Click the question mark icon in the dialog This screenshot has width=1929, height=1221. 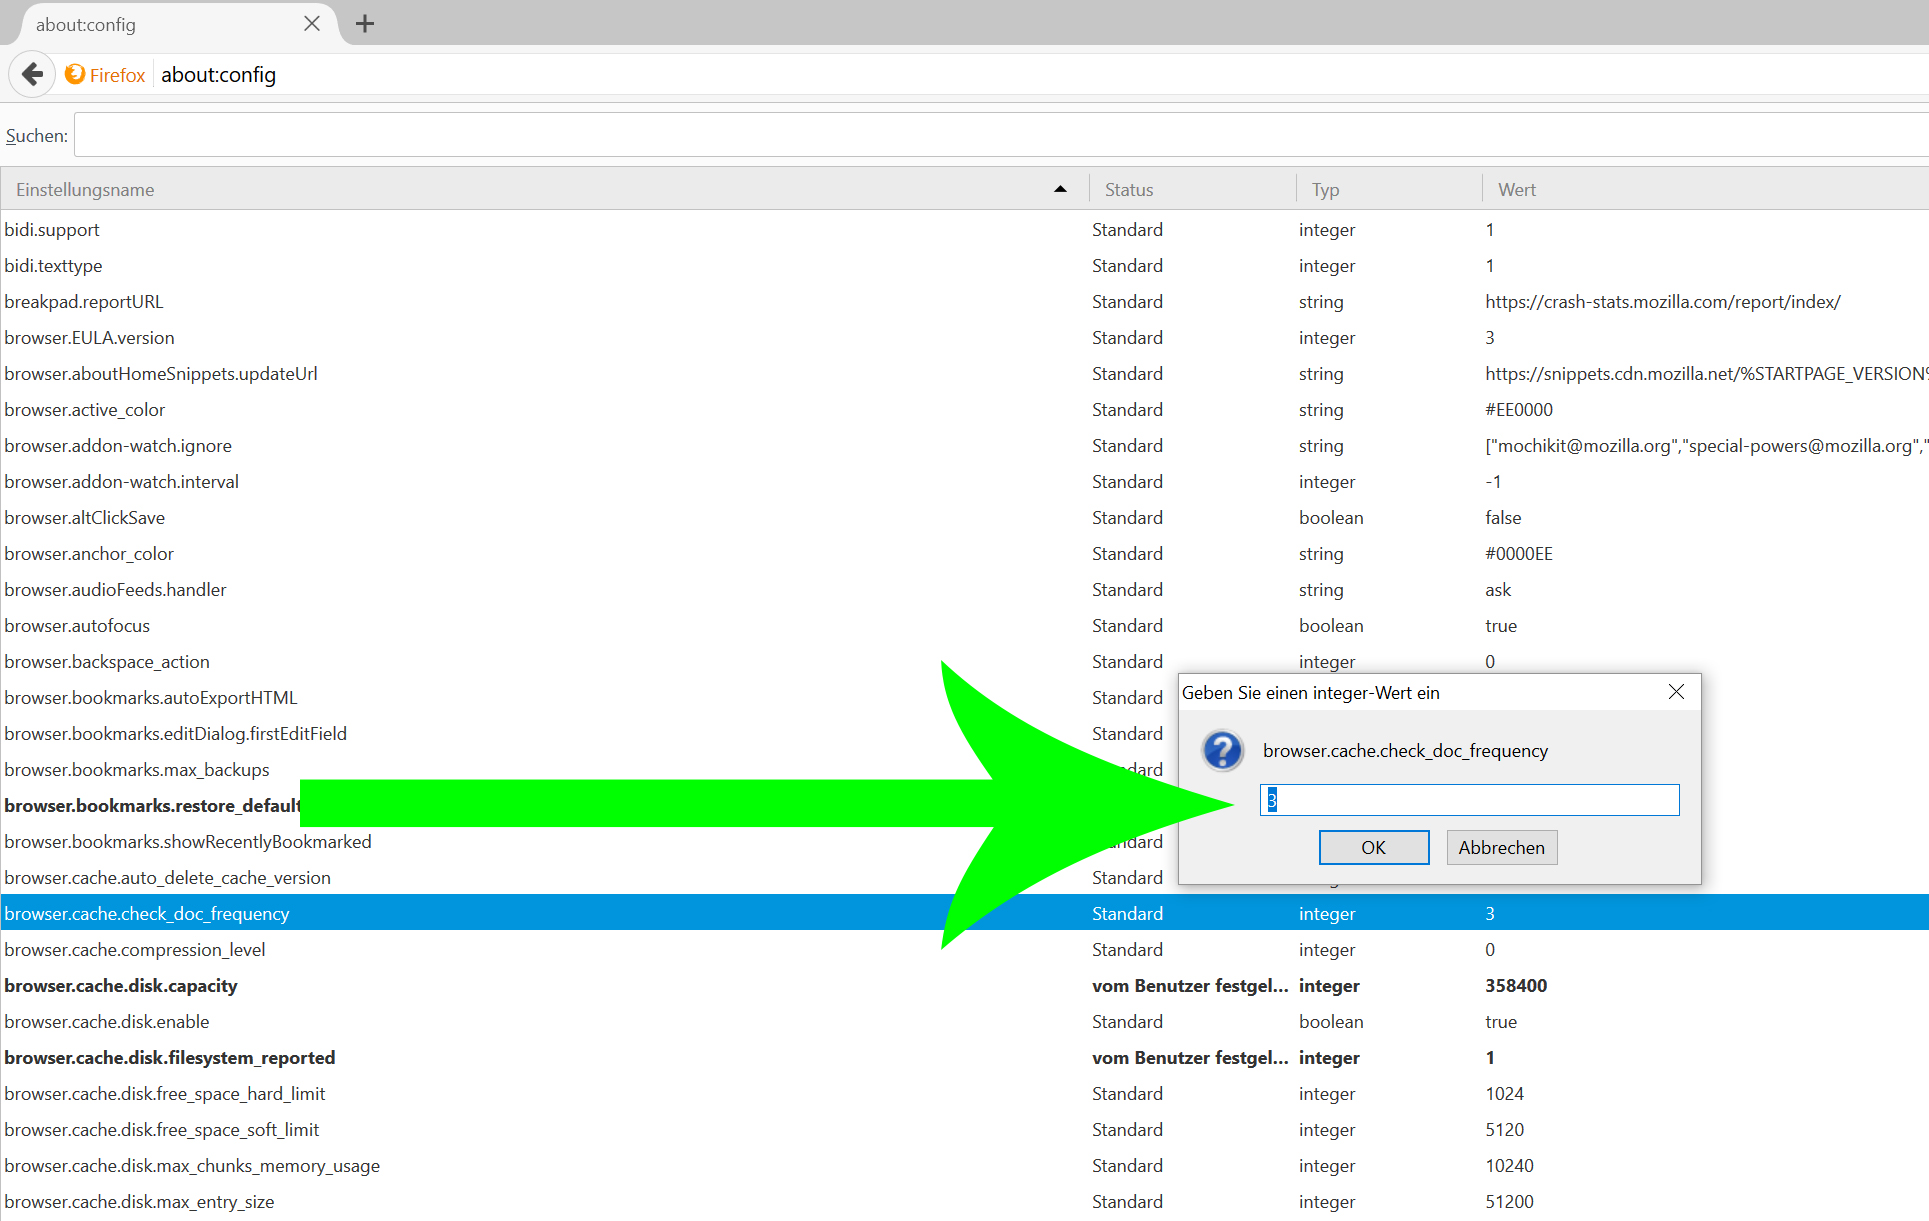[x=1222, y=750]
